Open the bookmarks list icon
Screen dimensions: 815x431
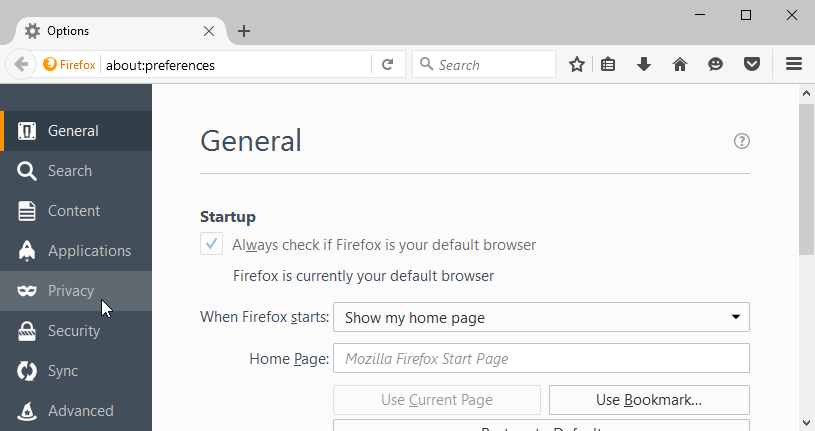pos(609,64)
